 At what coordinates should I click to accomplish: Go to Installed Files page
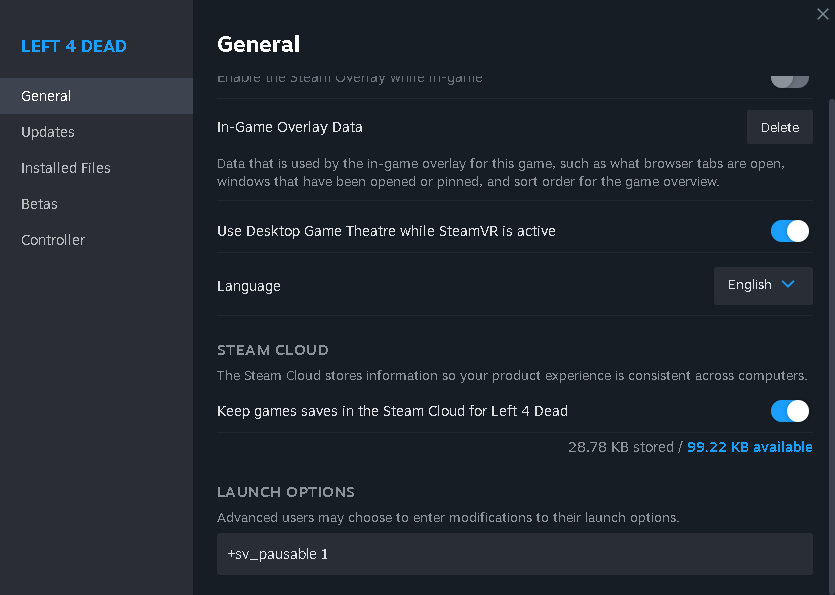tap(66, 168)
